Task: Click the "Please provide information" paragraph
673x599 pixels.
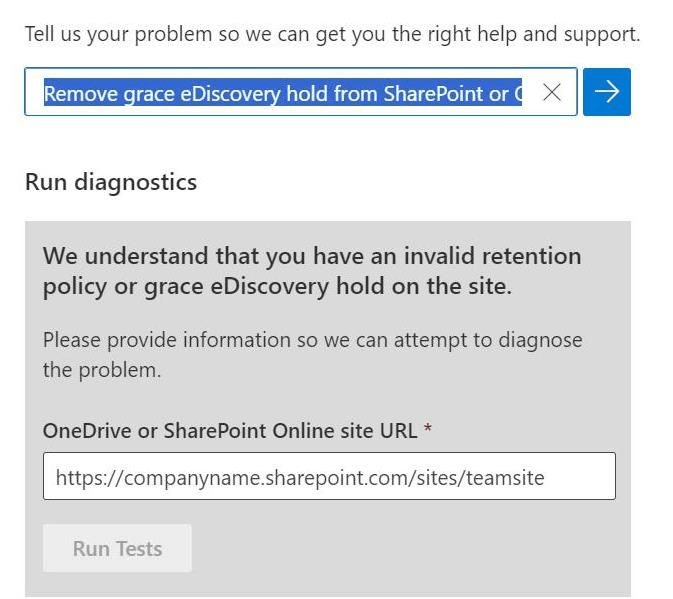Action: click(x=312, y=355)
